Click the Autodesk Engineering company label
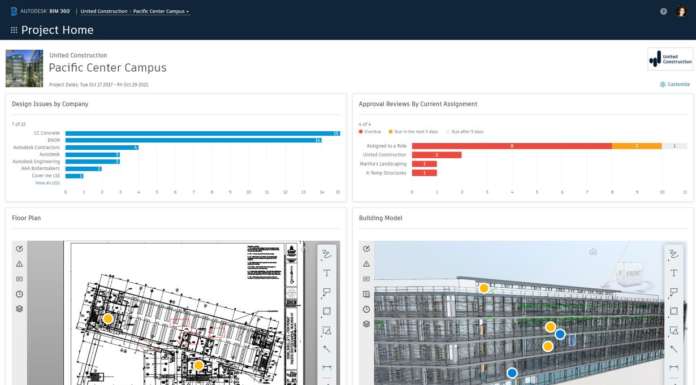 pyautogui.click(x=36, y=162)
